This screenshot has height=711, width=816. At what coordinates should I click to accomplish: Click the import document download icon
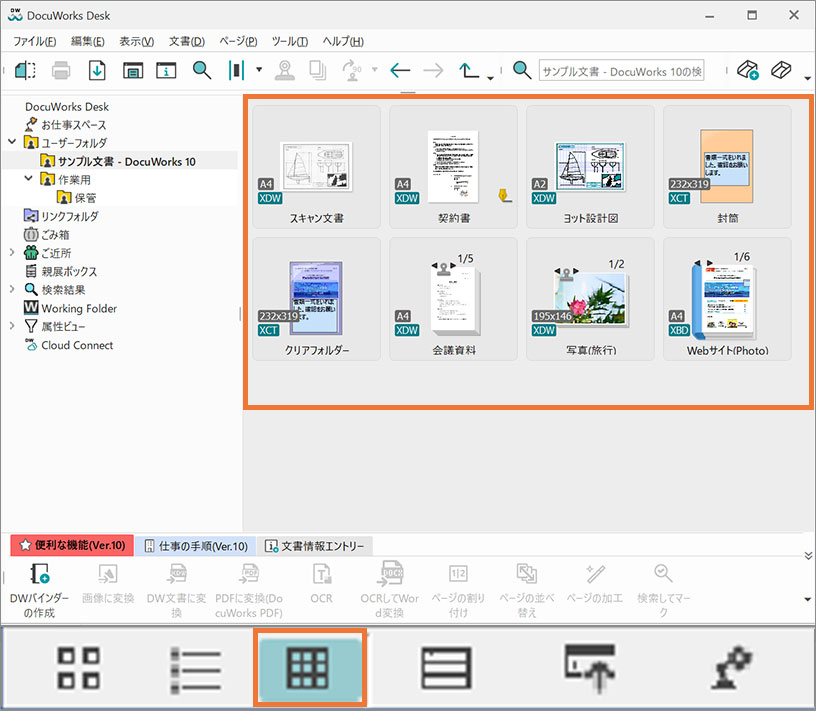click(97, 70)
